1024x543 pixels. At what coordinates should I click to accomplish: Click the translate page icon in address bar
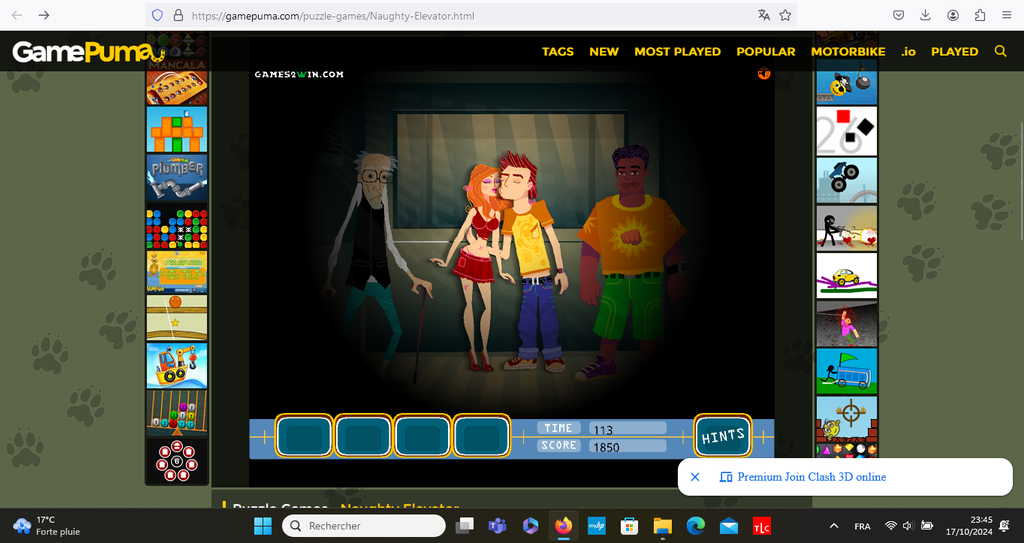764,15
